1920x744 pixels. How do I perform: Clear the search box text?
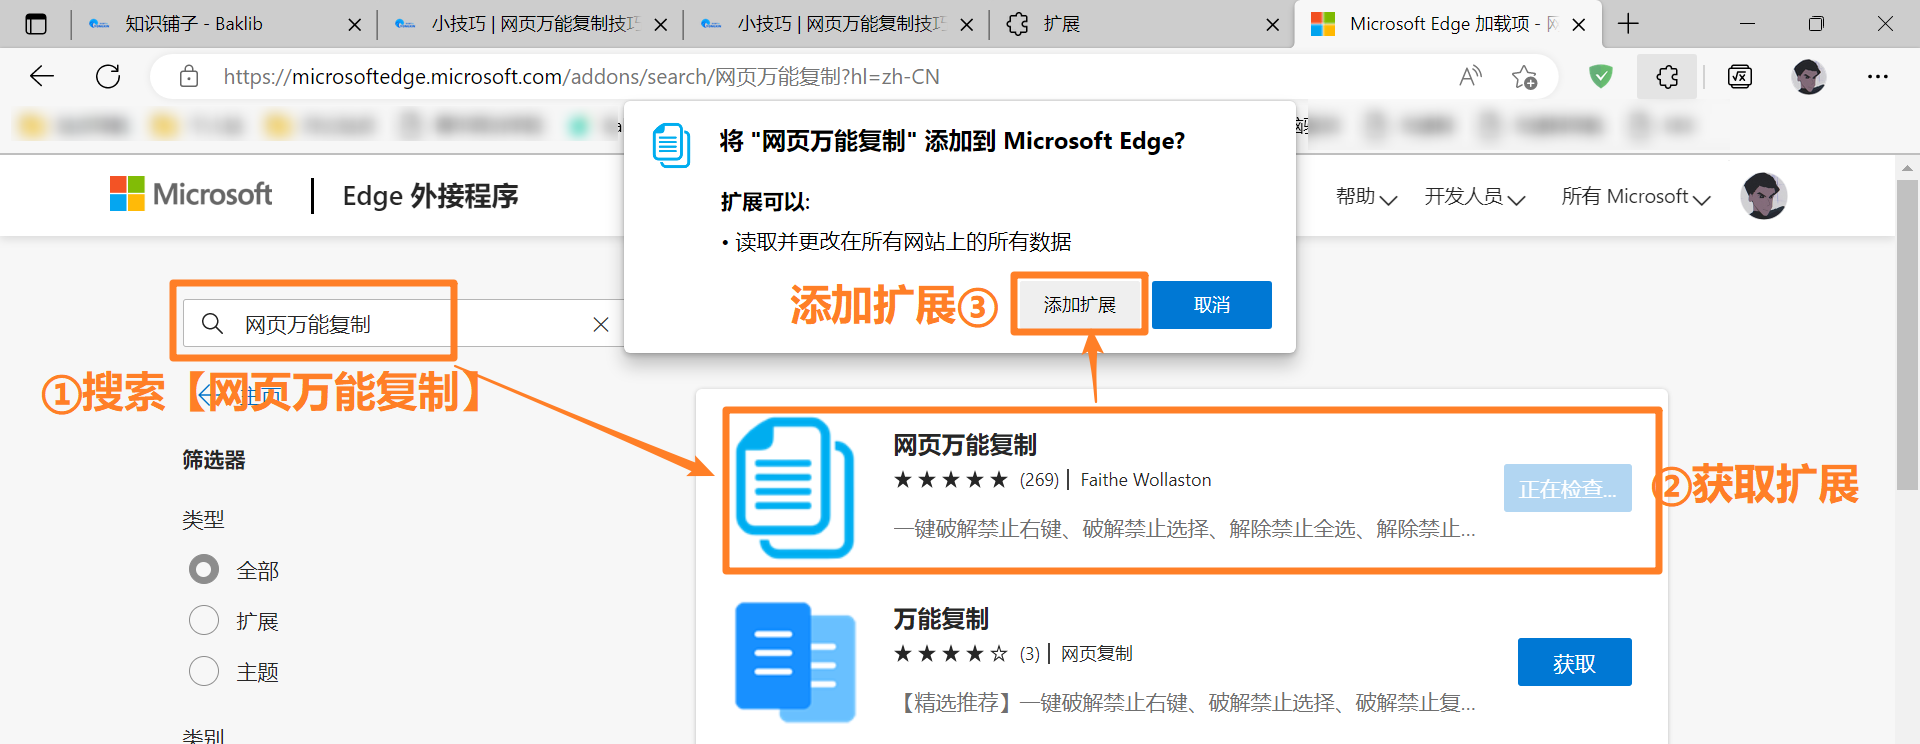pyautogui.click(x=601, y=324)
